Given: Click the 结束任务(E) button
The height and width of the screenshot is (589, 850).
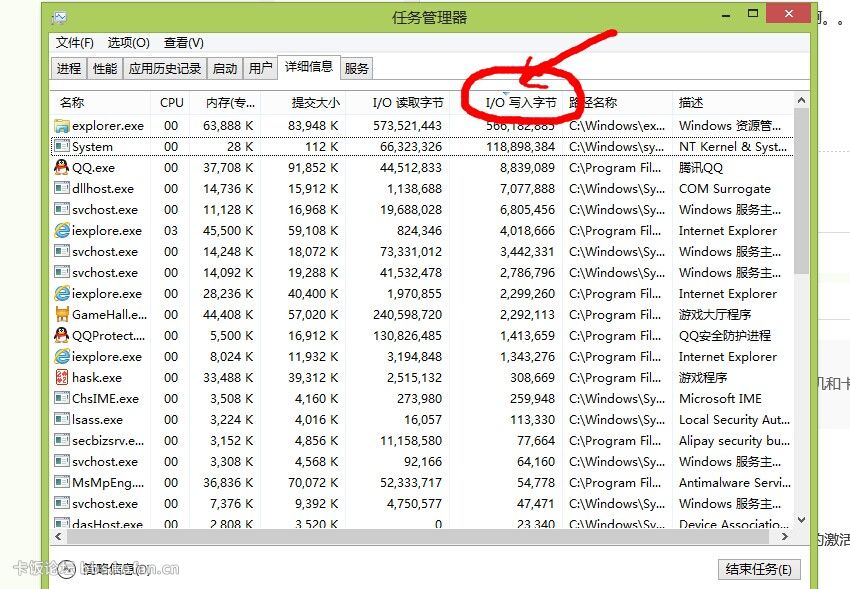Looking at the screenshot, I should pos(758,569).
